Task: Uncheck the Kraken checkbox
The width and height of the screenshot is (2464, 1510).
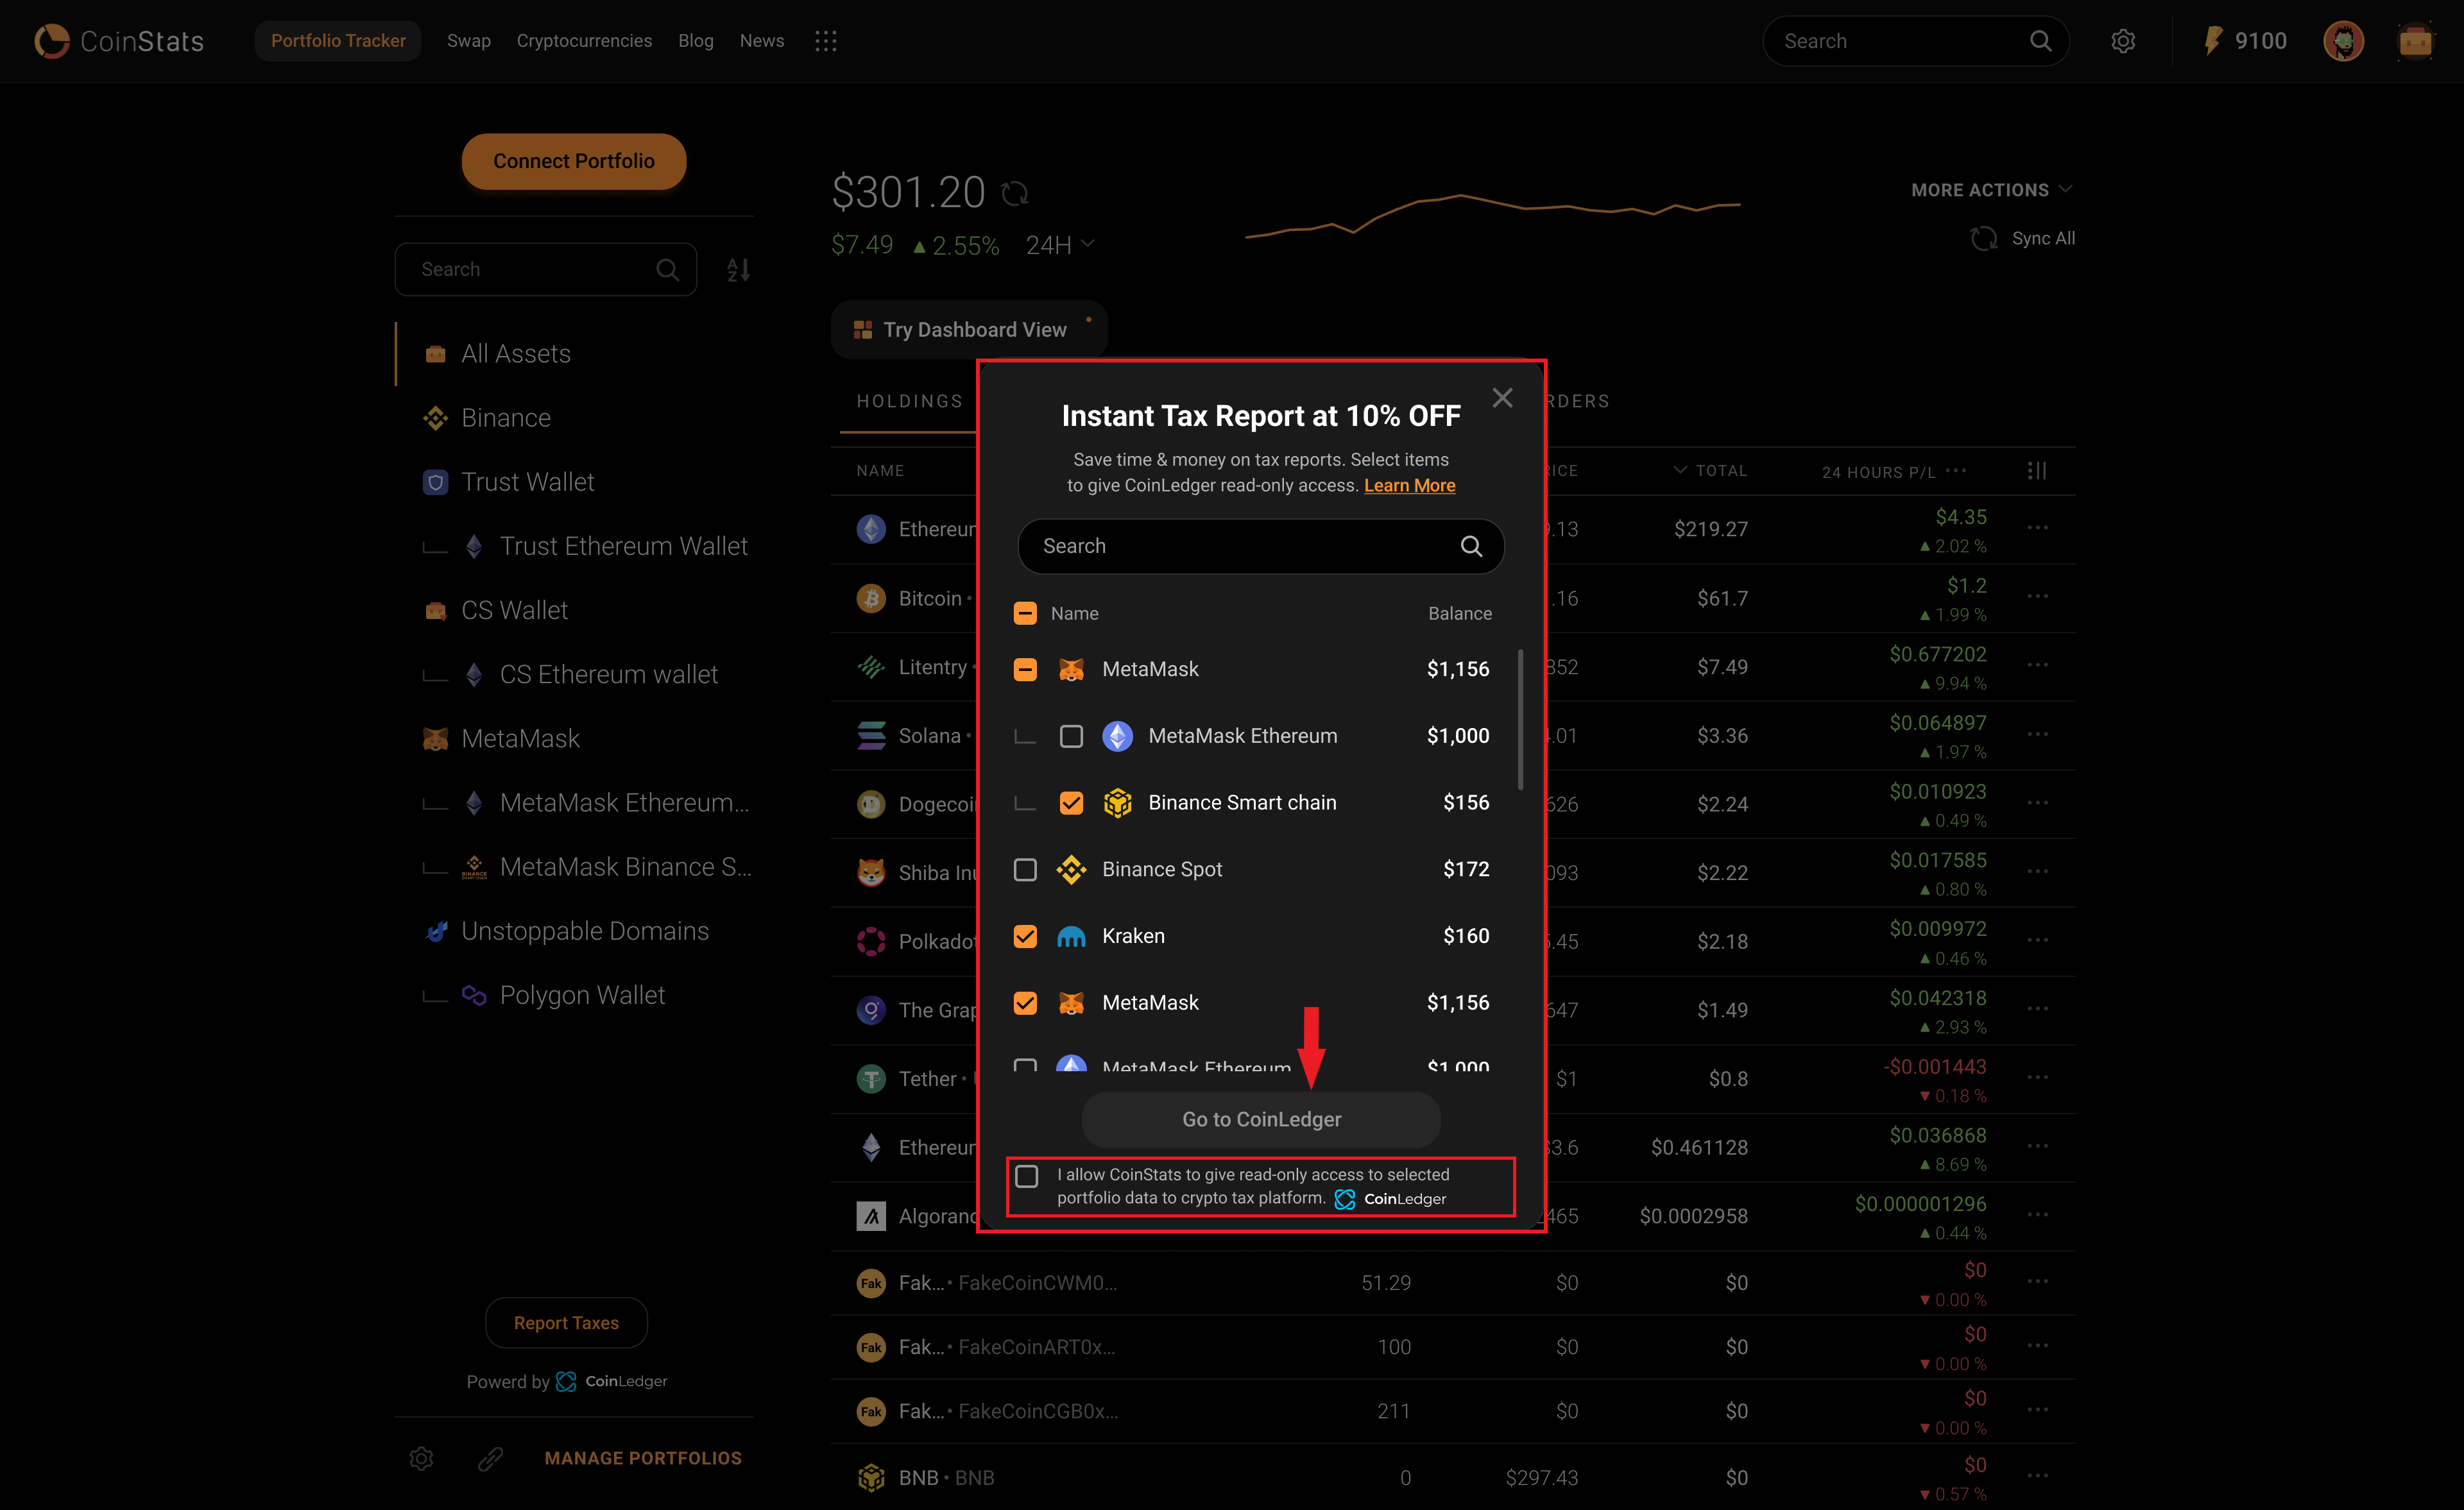Action: click(1025, 936)
